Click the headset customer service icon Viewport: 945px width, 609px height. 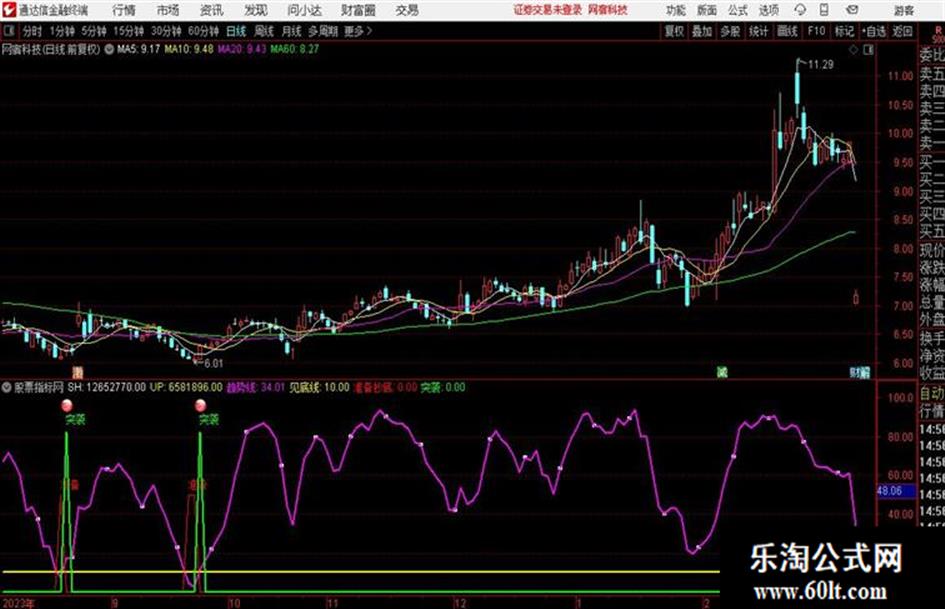pos(800,10)
